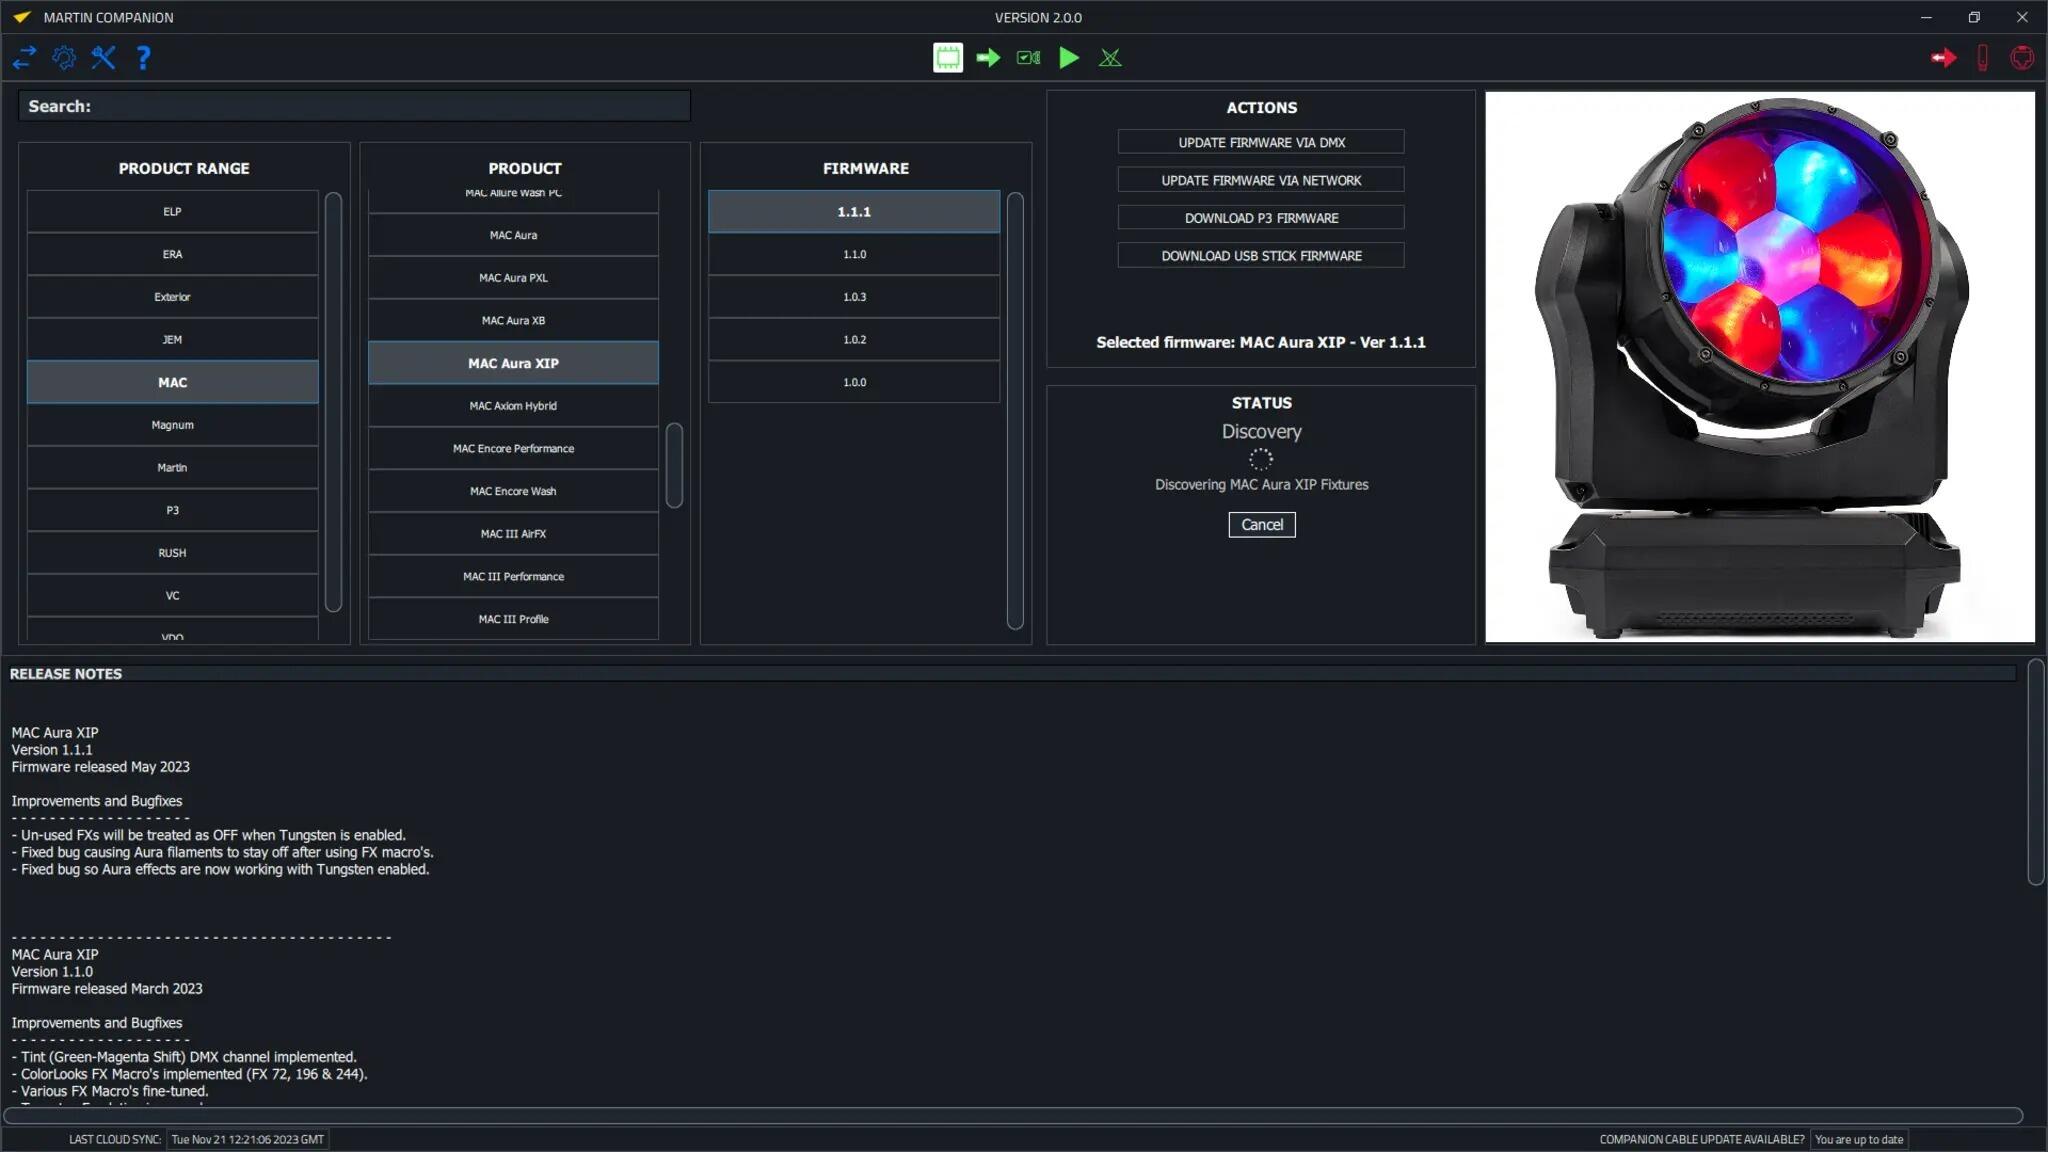Click Update Firmware via Network
The width and height of the screenshot is (2048, 1152).
1261,180
